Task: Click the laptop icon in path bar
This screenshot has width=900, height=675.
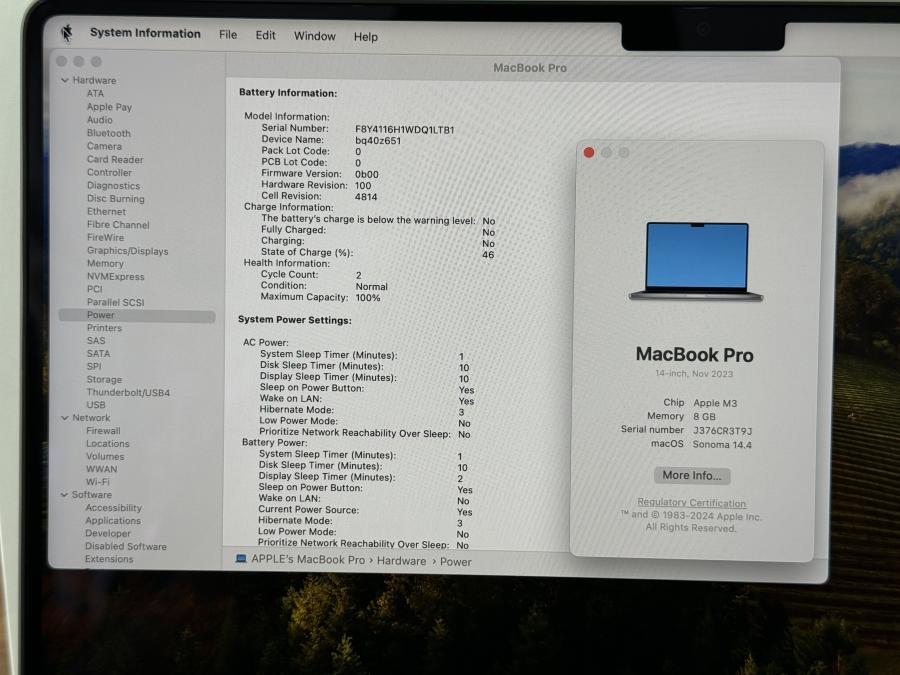Action: coord(241,560)
